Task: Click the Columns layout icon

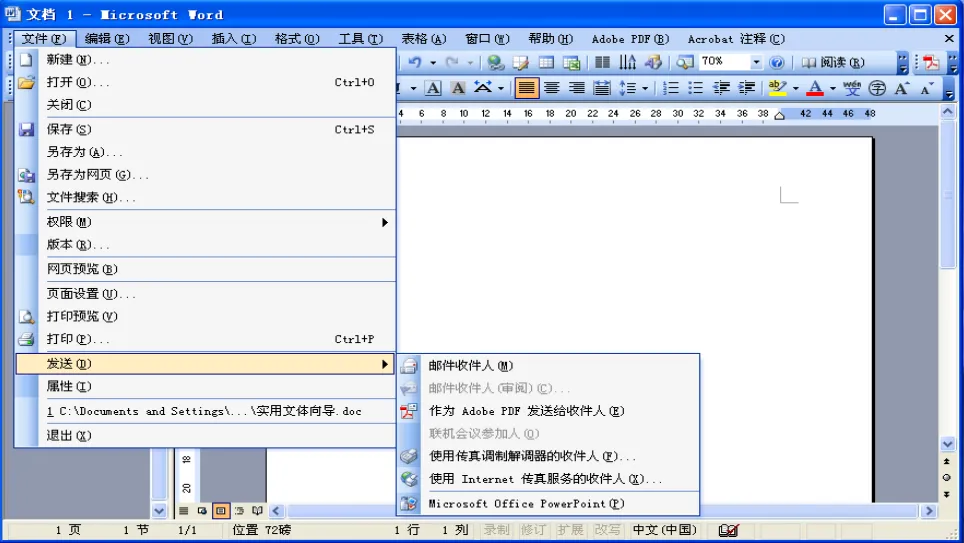Action: coord(602,62)
